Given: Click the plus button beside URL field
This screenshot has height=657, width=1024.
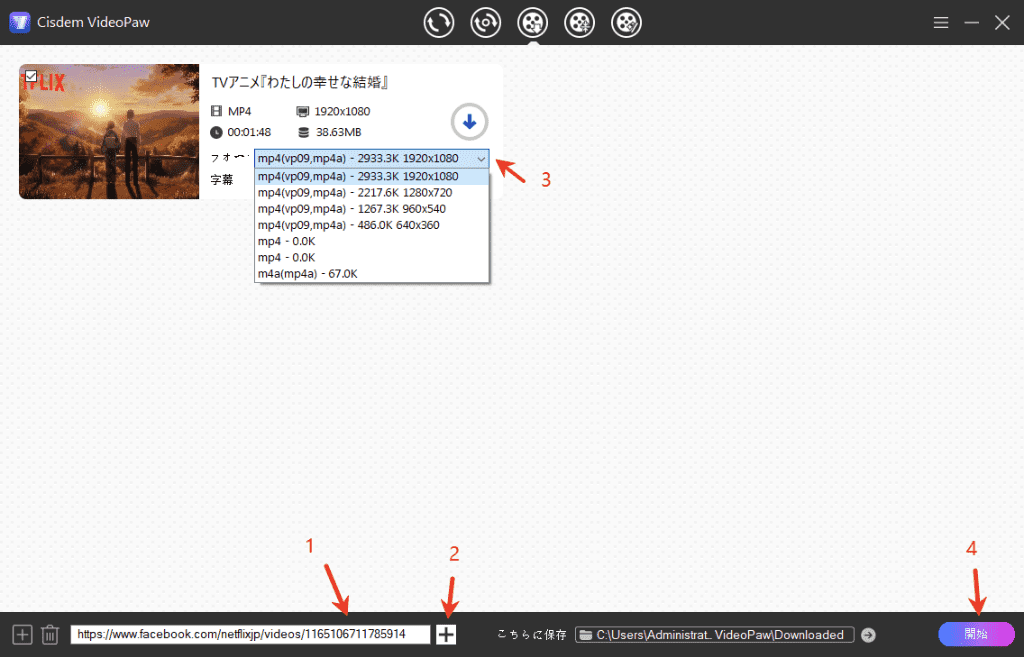Looking at the screenshot, I should [446, 634].
